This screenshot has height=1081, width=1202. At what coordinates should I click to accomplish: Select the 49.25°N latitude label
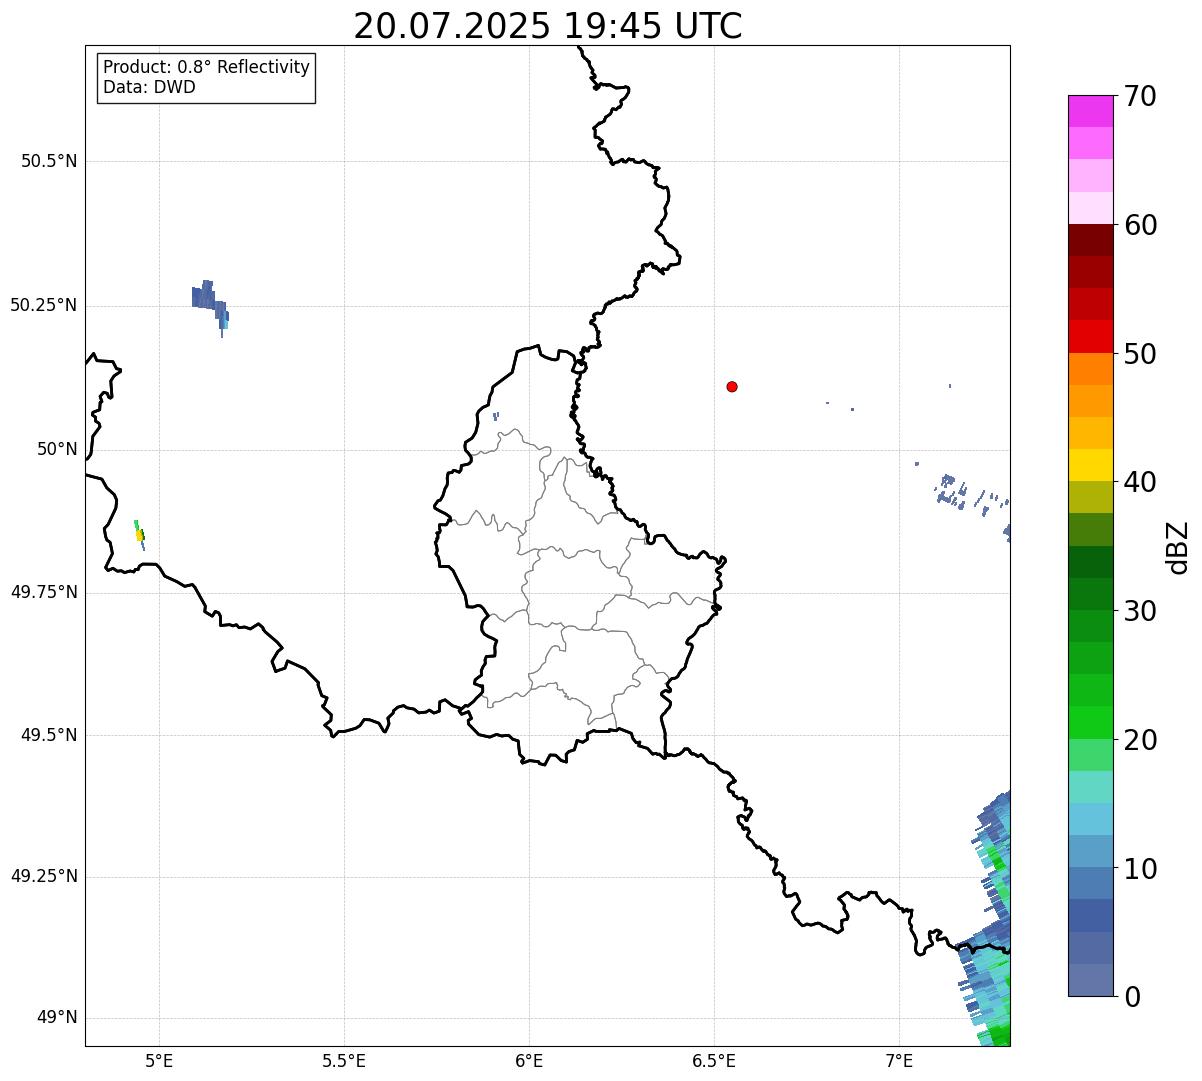[x=43, y=876]
